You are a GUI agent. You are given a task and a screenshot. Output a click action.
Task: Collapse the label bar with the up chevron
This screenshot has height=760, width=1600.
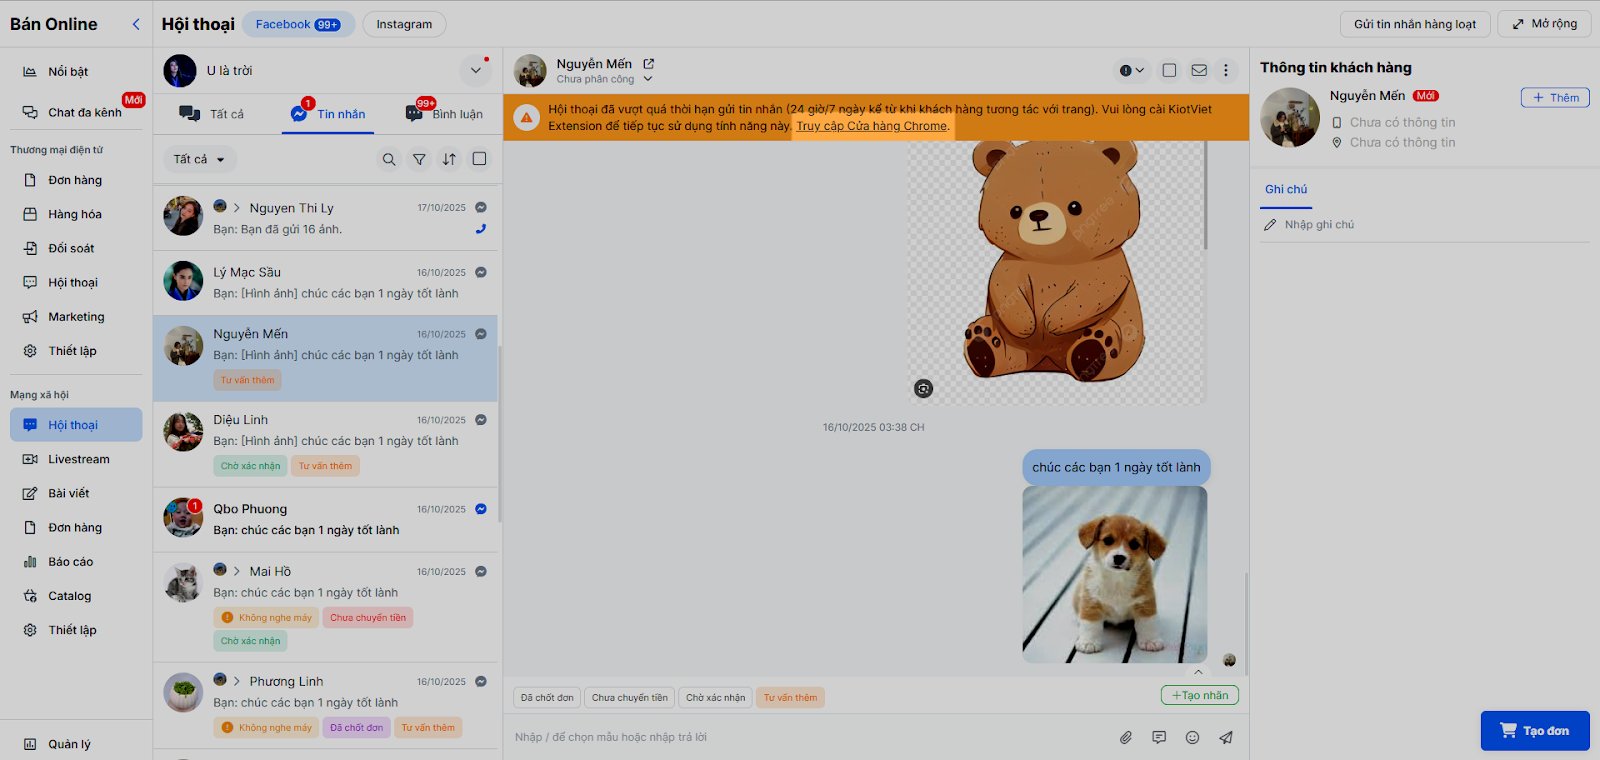[1198, 672]
